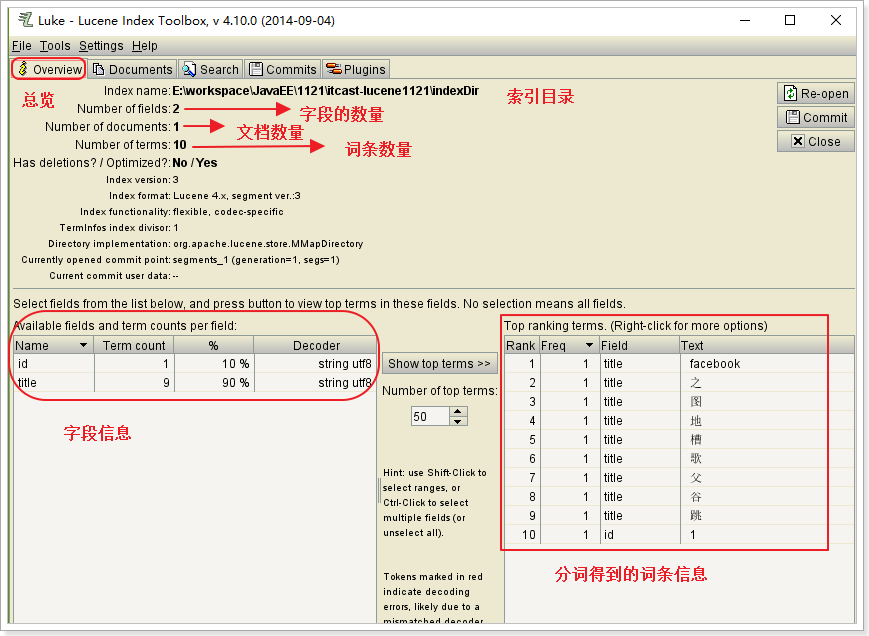Screen dimensions: 869x636
Task: Open the Help menu
Action: (145, 45)
